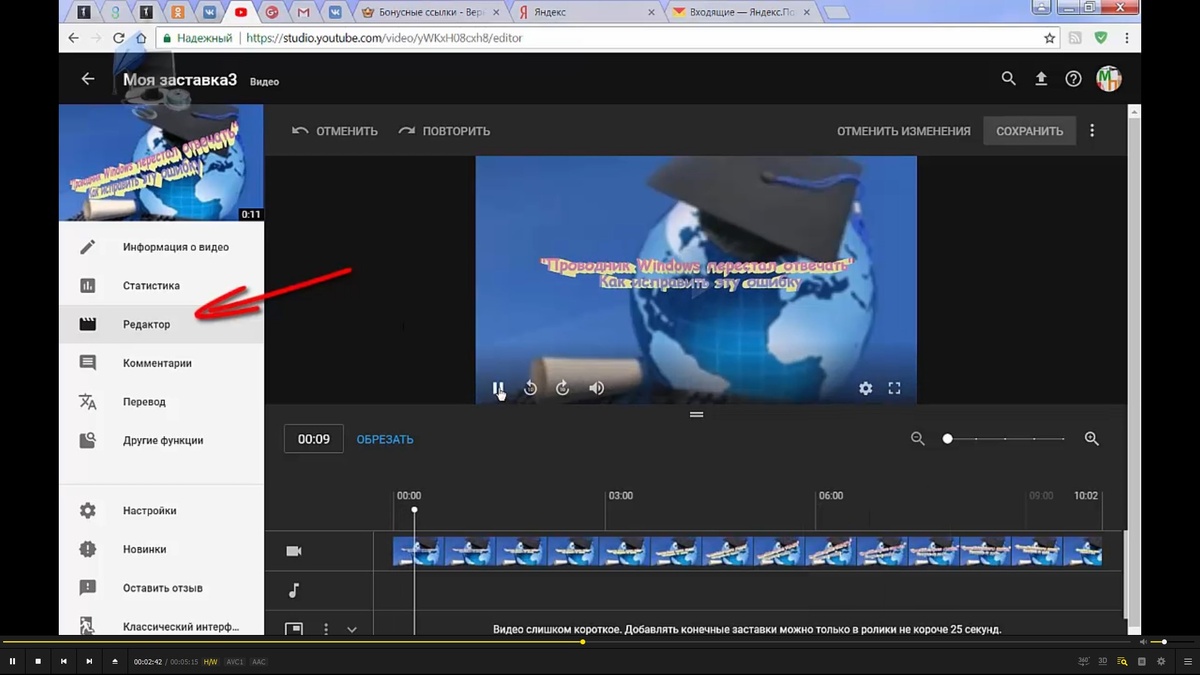Screen dimensions: 1200x675
Task: Switch to the Входящие — Яндекс.Почта tab
Action: click(x=741, y=12)
